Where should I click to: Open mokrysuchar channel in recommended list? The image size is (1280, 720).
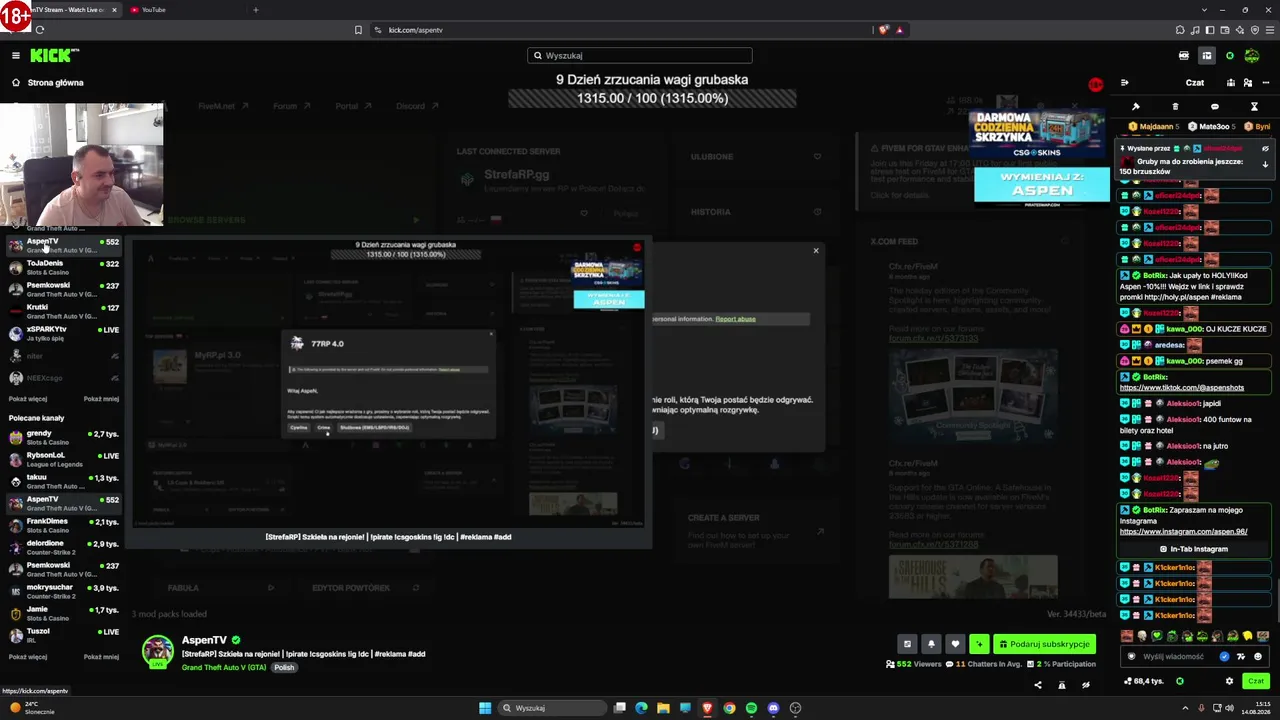coord(62,591)
